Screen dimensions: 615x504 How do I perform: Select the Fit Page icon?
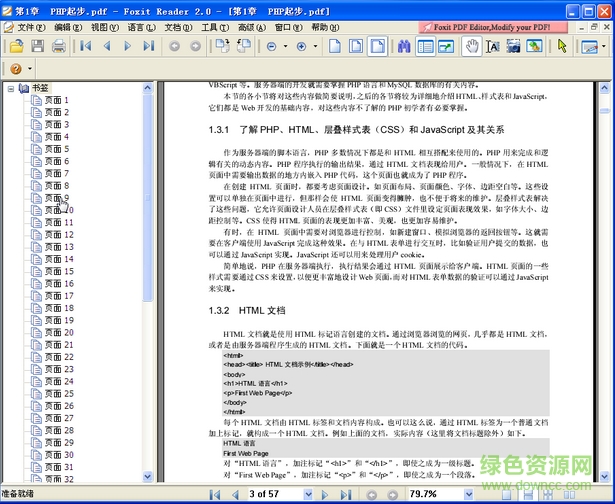[x=356, y=46]
